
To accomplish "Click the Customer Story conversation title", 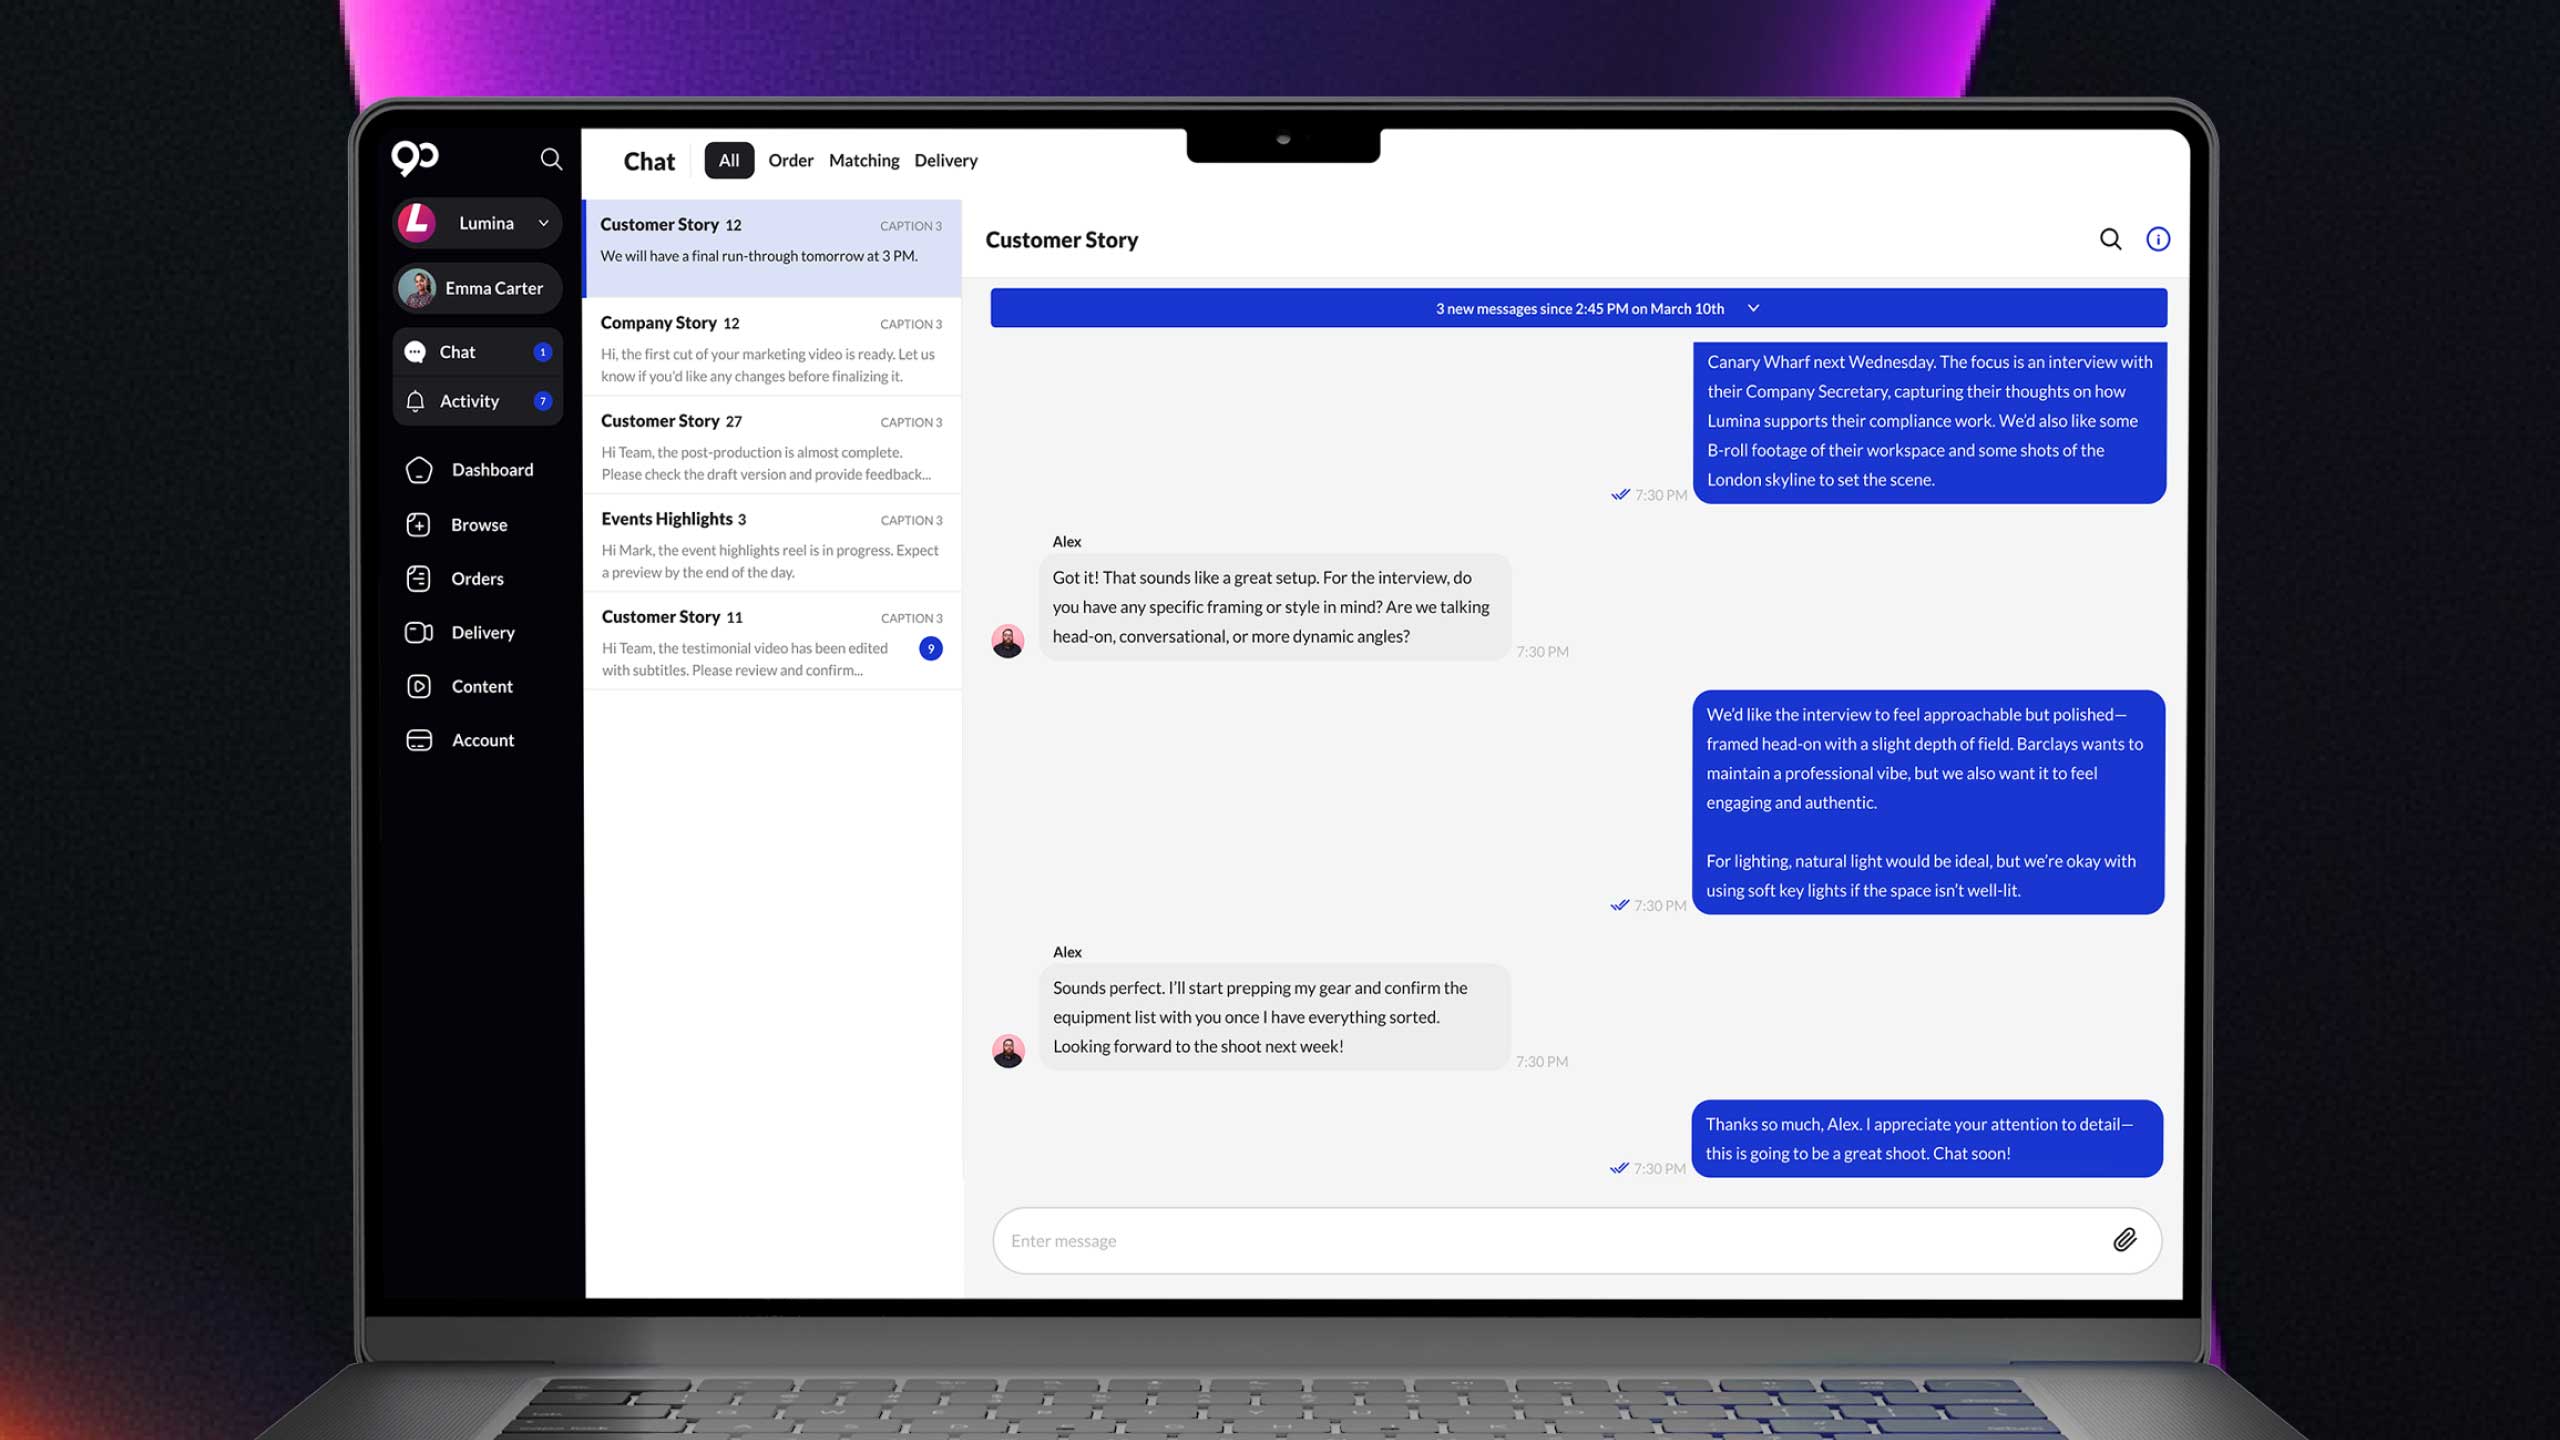I will click(x=1062, y=240).
